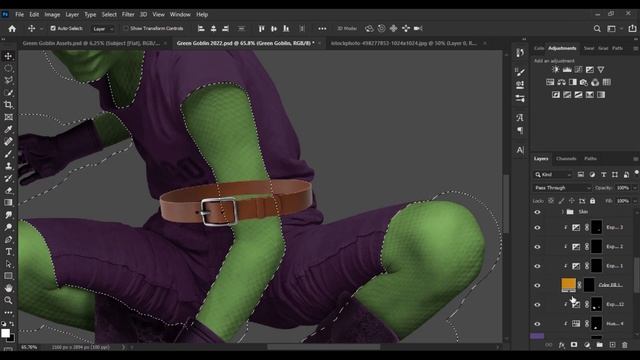Viewport: 640px width, 360px height.
Task: Select the Hand tool
Action: coord(8,288)
